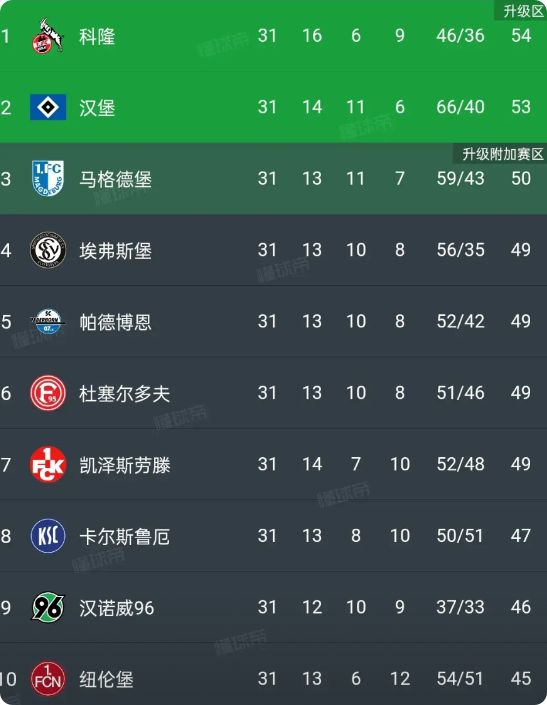The image size is (547, 705).
Task: Click the Fortuna Düsseldorf F95 red crest
Action: (x=48, y=393)
